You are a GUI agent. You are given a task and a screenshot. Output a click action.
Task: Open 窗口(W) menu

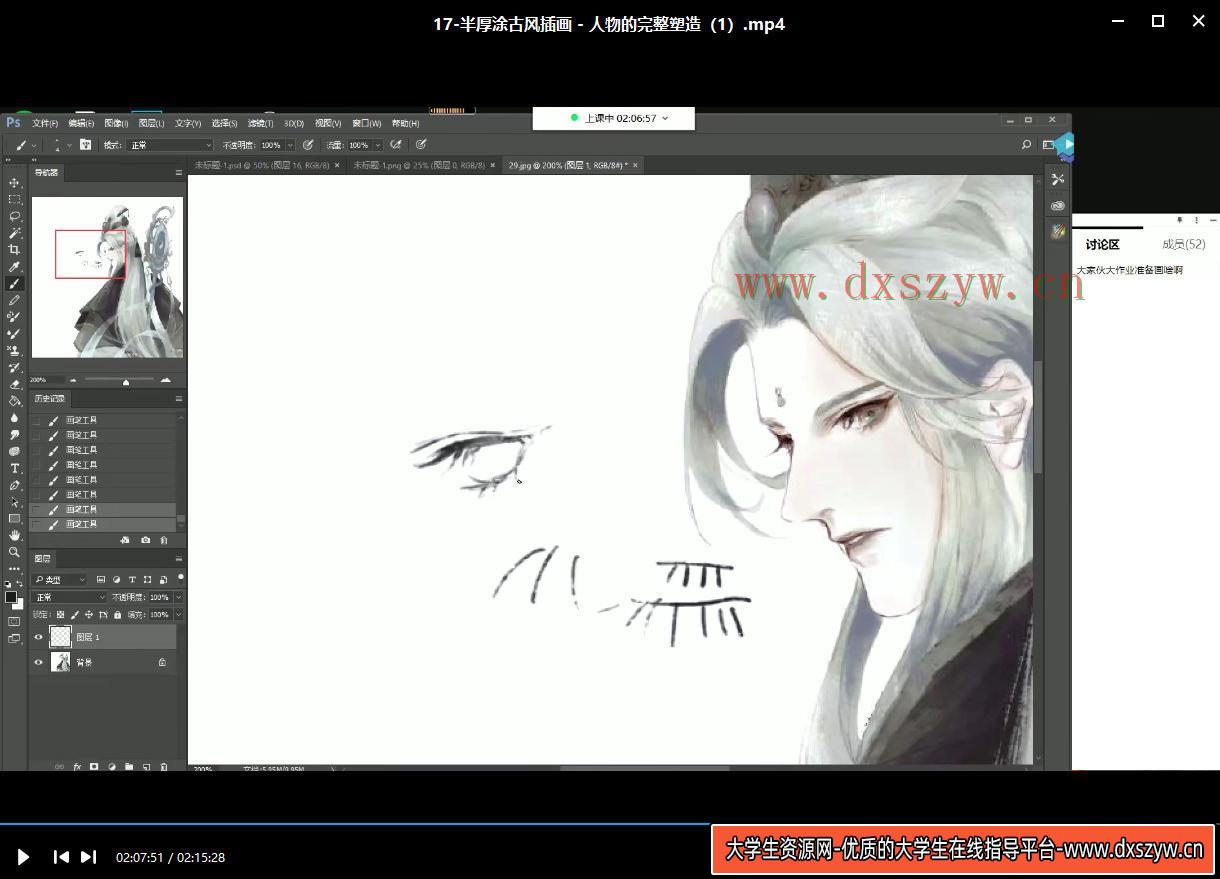tap(367, 123)
